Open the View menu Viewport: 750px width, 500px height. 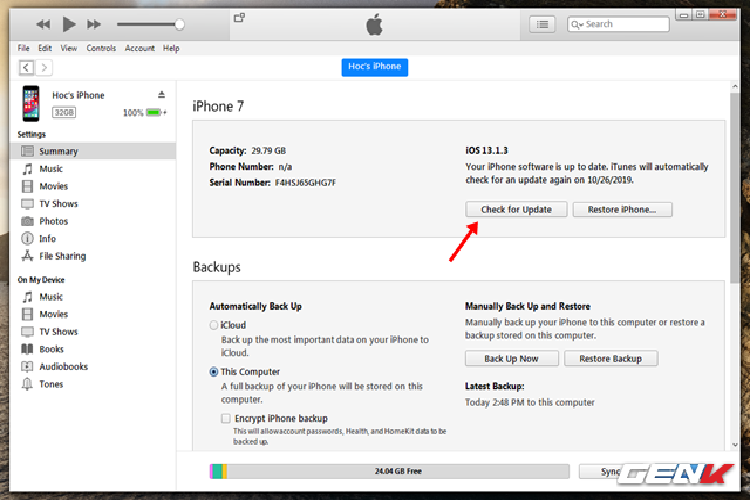tap(68, 48)
